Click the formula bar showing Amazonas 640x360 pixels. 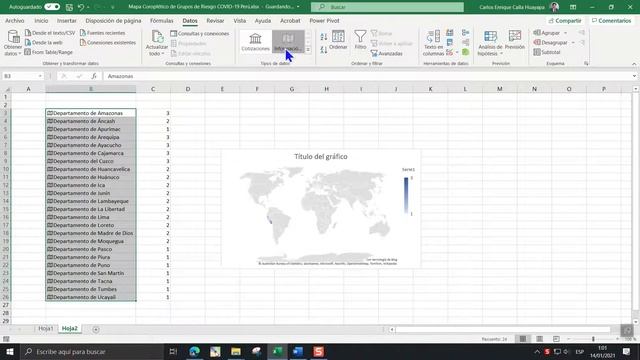point(367,76)
